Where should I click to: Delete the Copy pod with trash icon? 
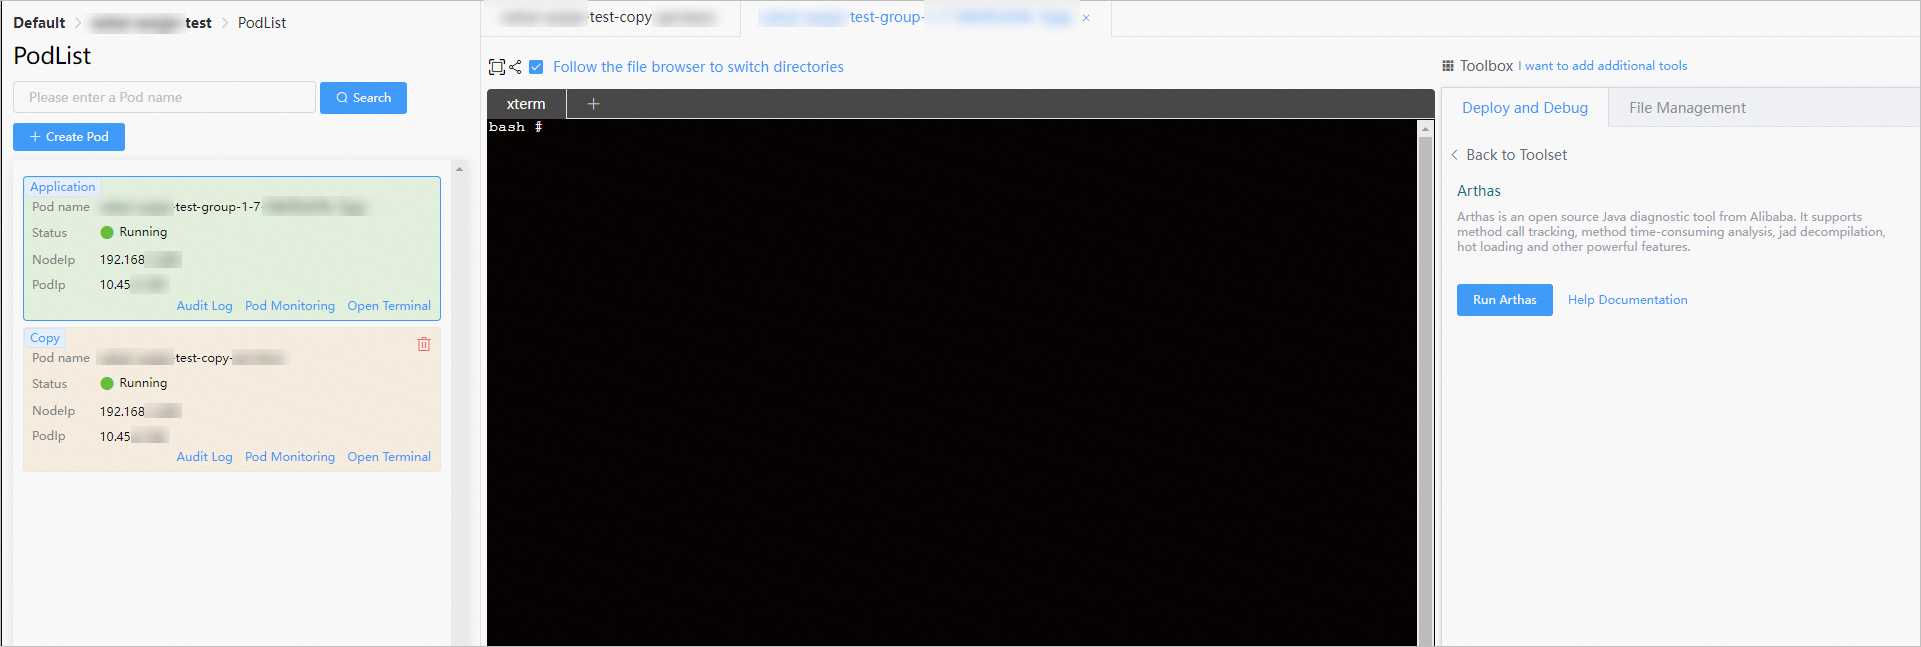point(424,344)
